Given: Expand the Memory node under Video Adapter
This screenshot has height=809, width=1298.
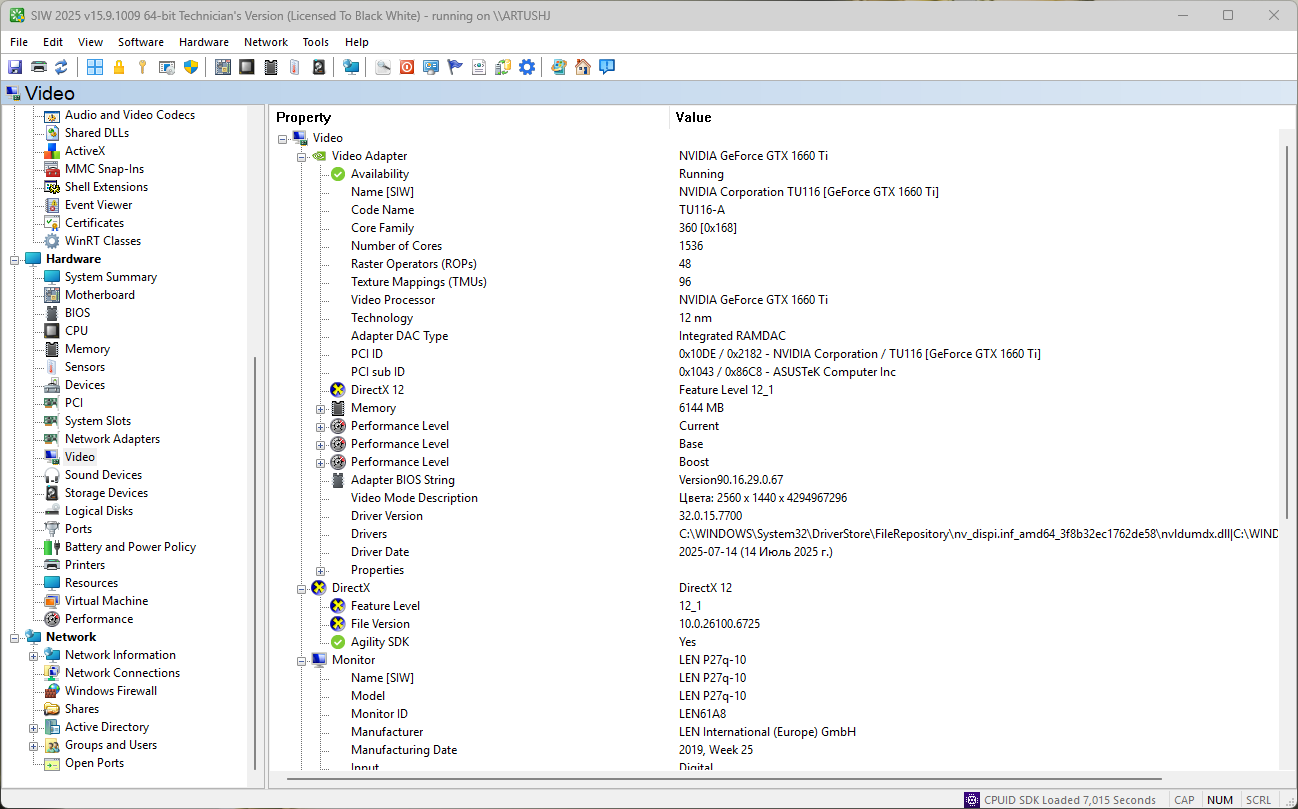Looking at the screenshot, I should tap(321, 408).
